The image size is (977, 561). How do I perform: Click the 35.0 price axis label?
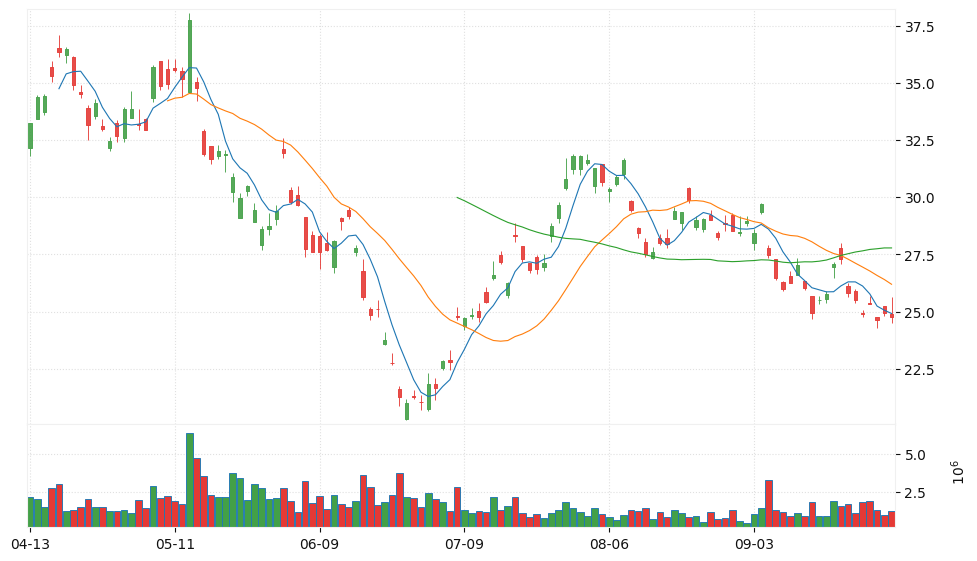(x=919, y=84)
